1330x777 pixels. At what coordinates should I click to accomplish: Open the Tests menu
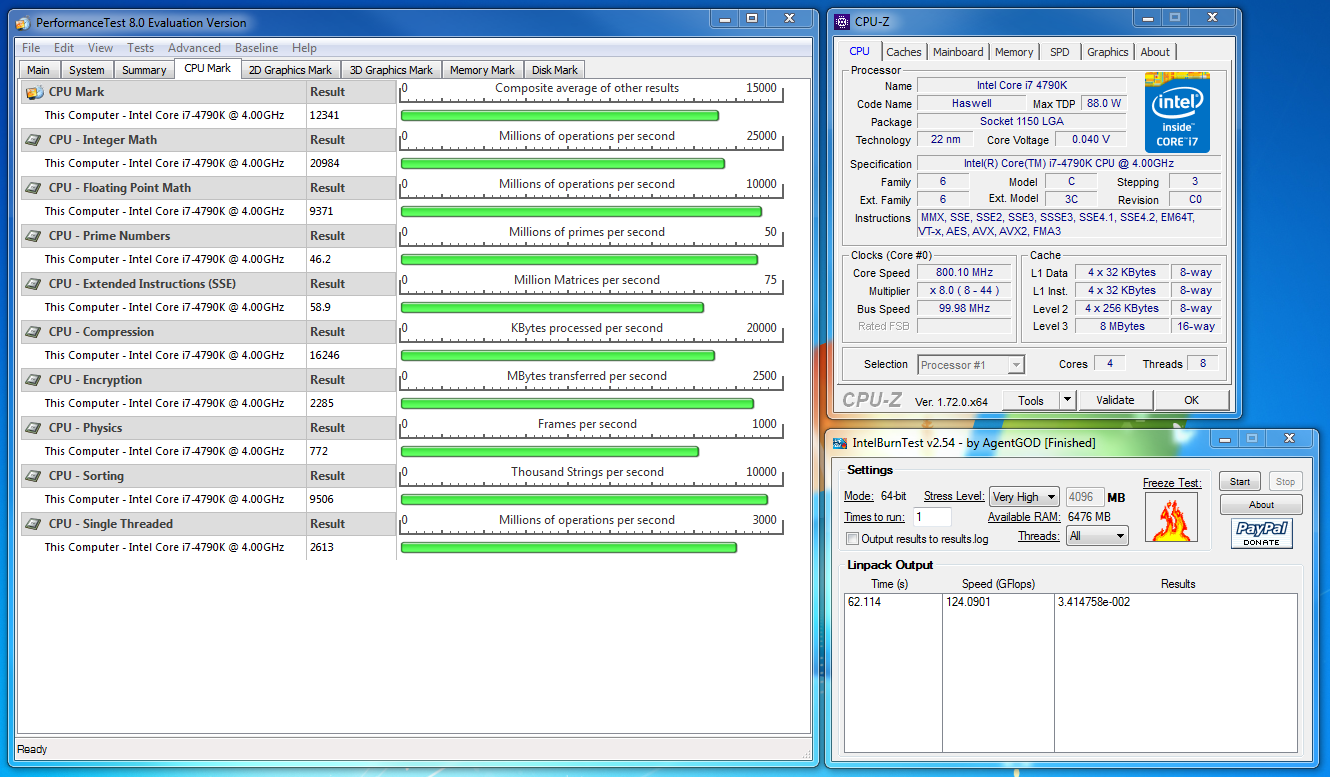point(141,48)
